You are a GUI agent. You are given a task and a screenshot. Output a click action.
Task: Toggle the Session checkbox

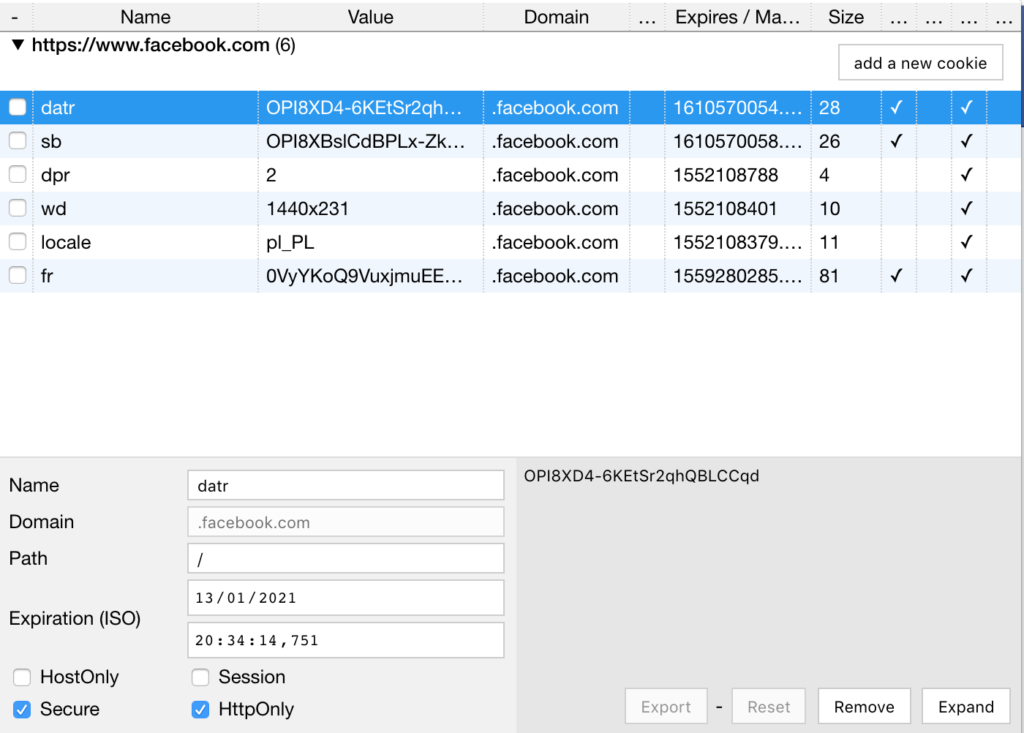pos(200,677)
